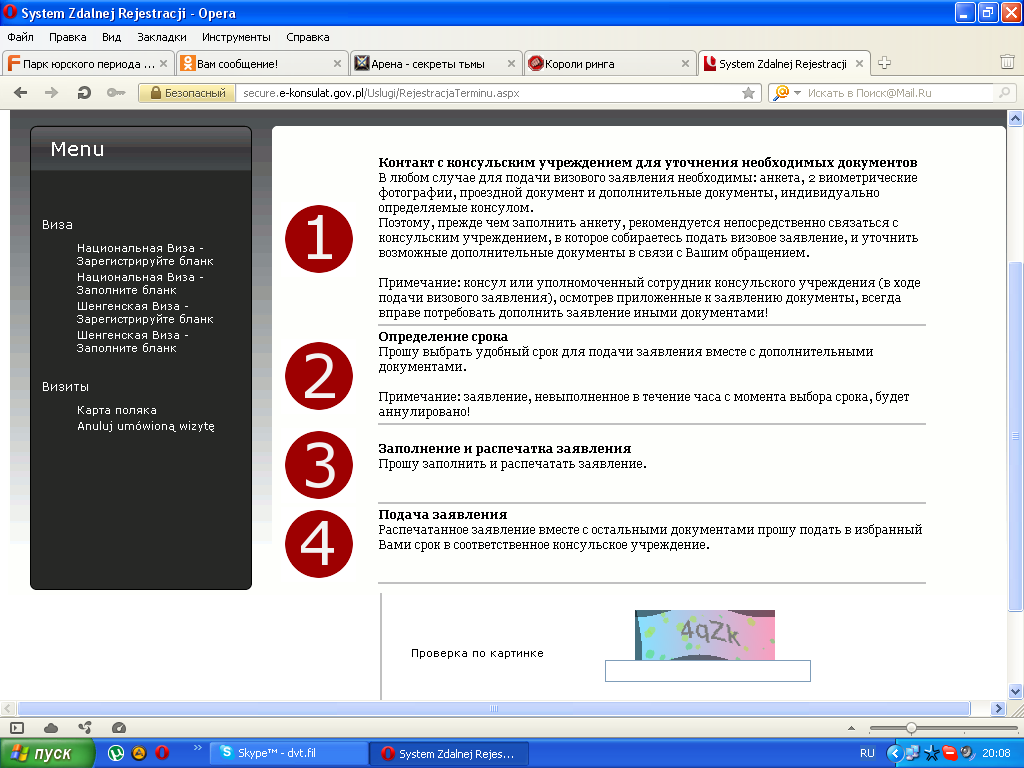Reload the page with the refresh icon
Screen dimensions: 1024x768
84,93
